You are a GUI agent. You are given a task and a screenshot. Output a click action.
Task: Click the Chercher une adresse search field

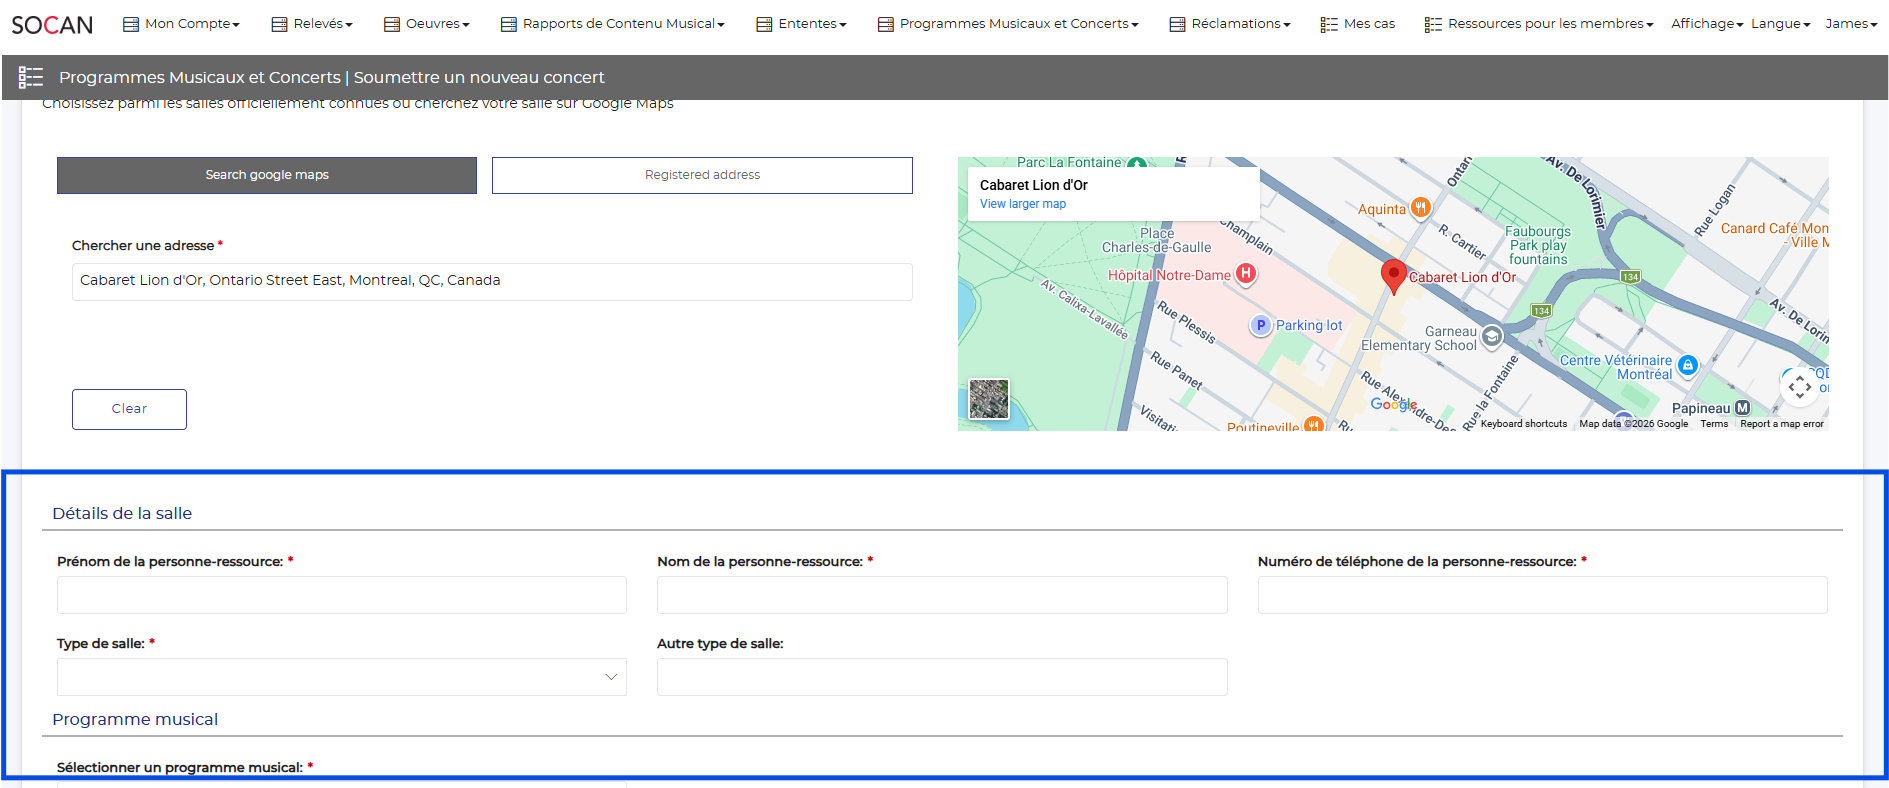pyautogui.click(x=492, y=281)
